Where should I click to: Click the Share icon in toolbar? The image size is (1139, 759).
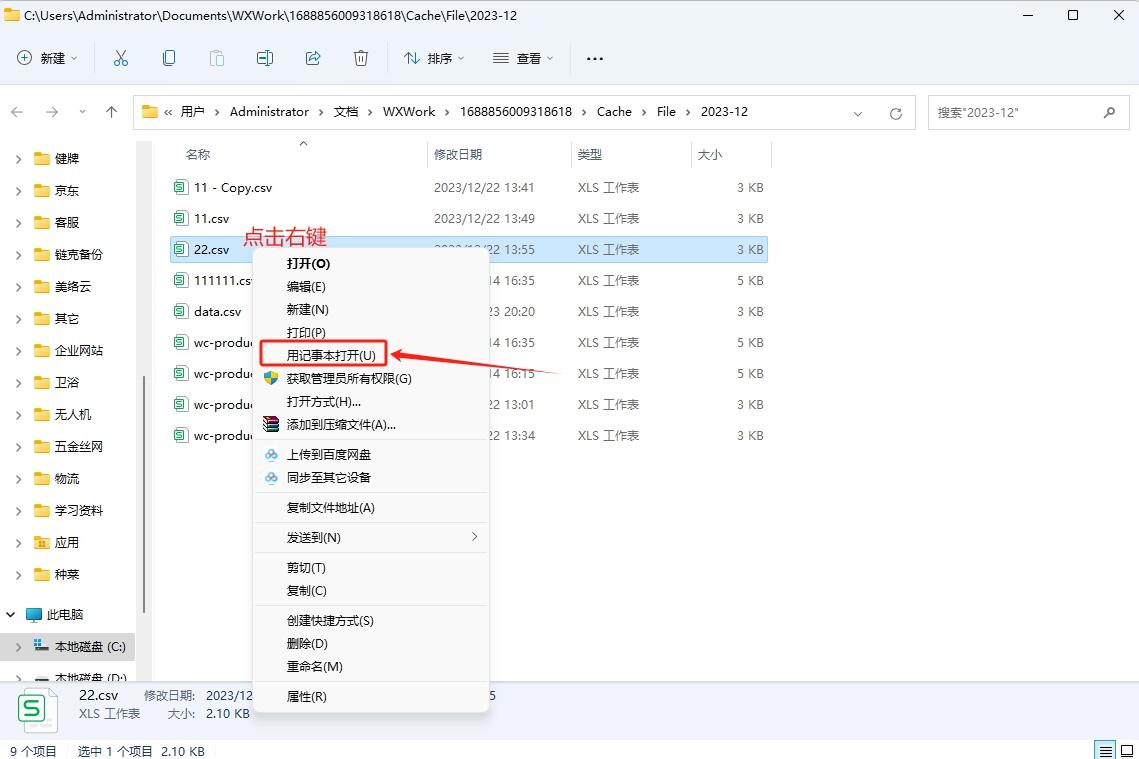pyautogui.click(x=313, y=58)
